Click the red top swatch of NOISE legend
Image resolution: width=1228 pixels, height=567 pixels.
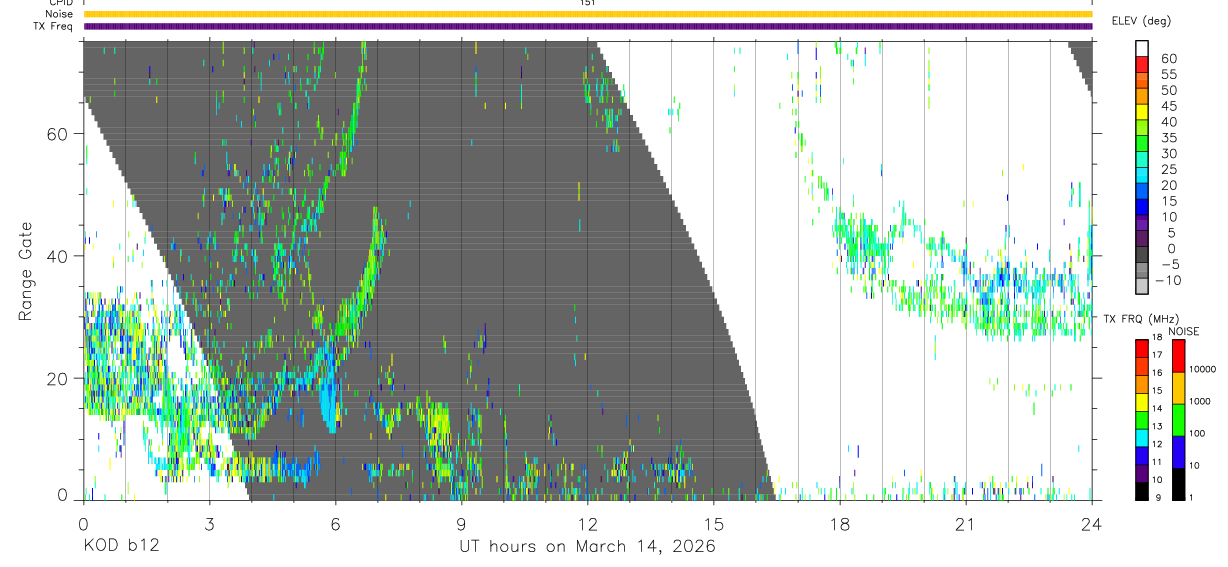coord(1178,355)
